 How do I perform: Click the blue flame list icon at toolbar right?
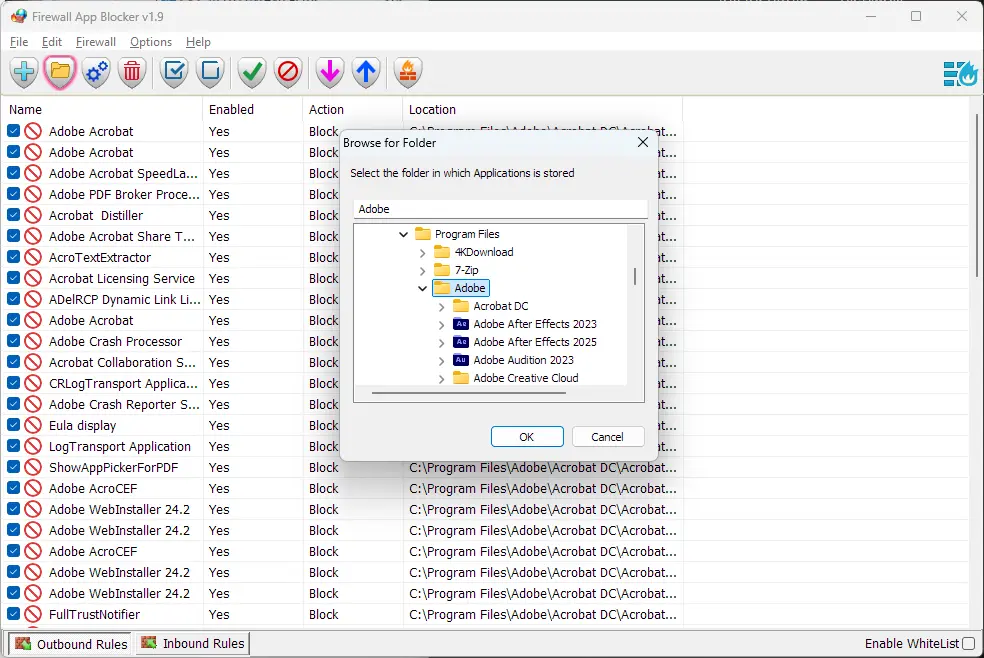point(960,73)
